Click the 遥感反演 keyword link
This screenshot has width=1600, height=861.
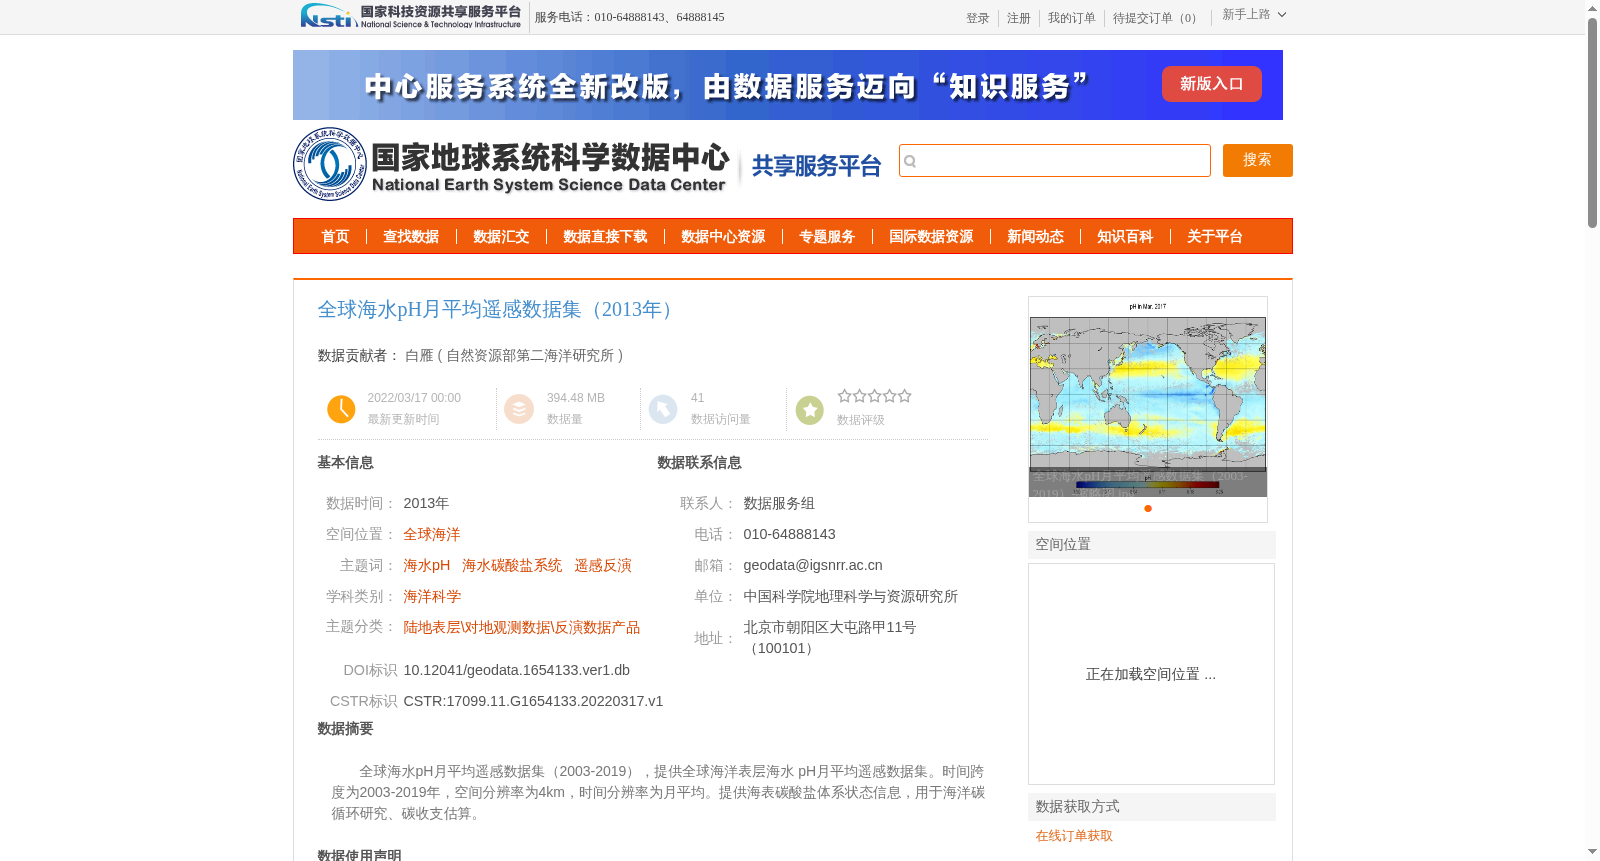point(603,566)
